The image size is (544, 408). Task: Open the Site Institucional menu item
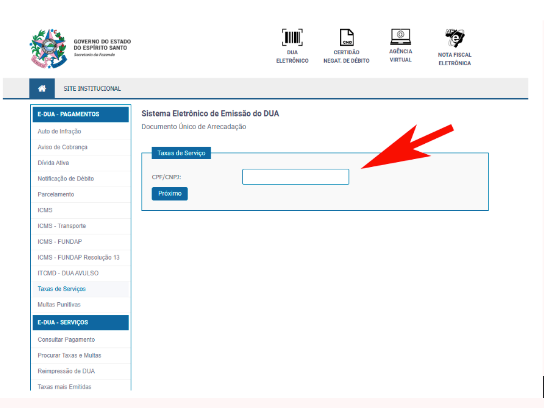pos(92,89)
